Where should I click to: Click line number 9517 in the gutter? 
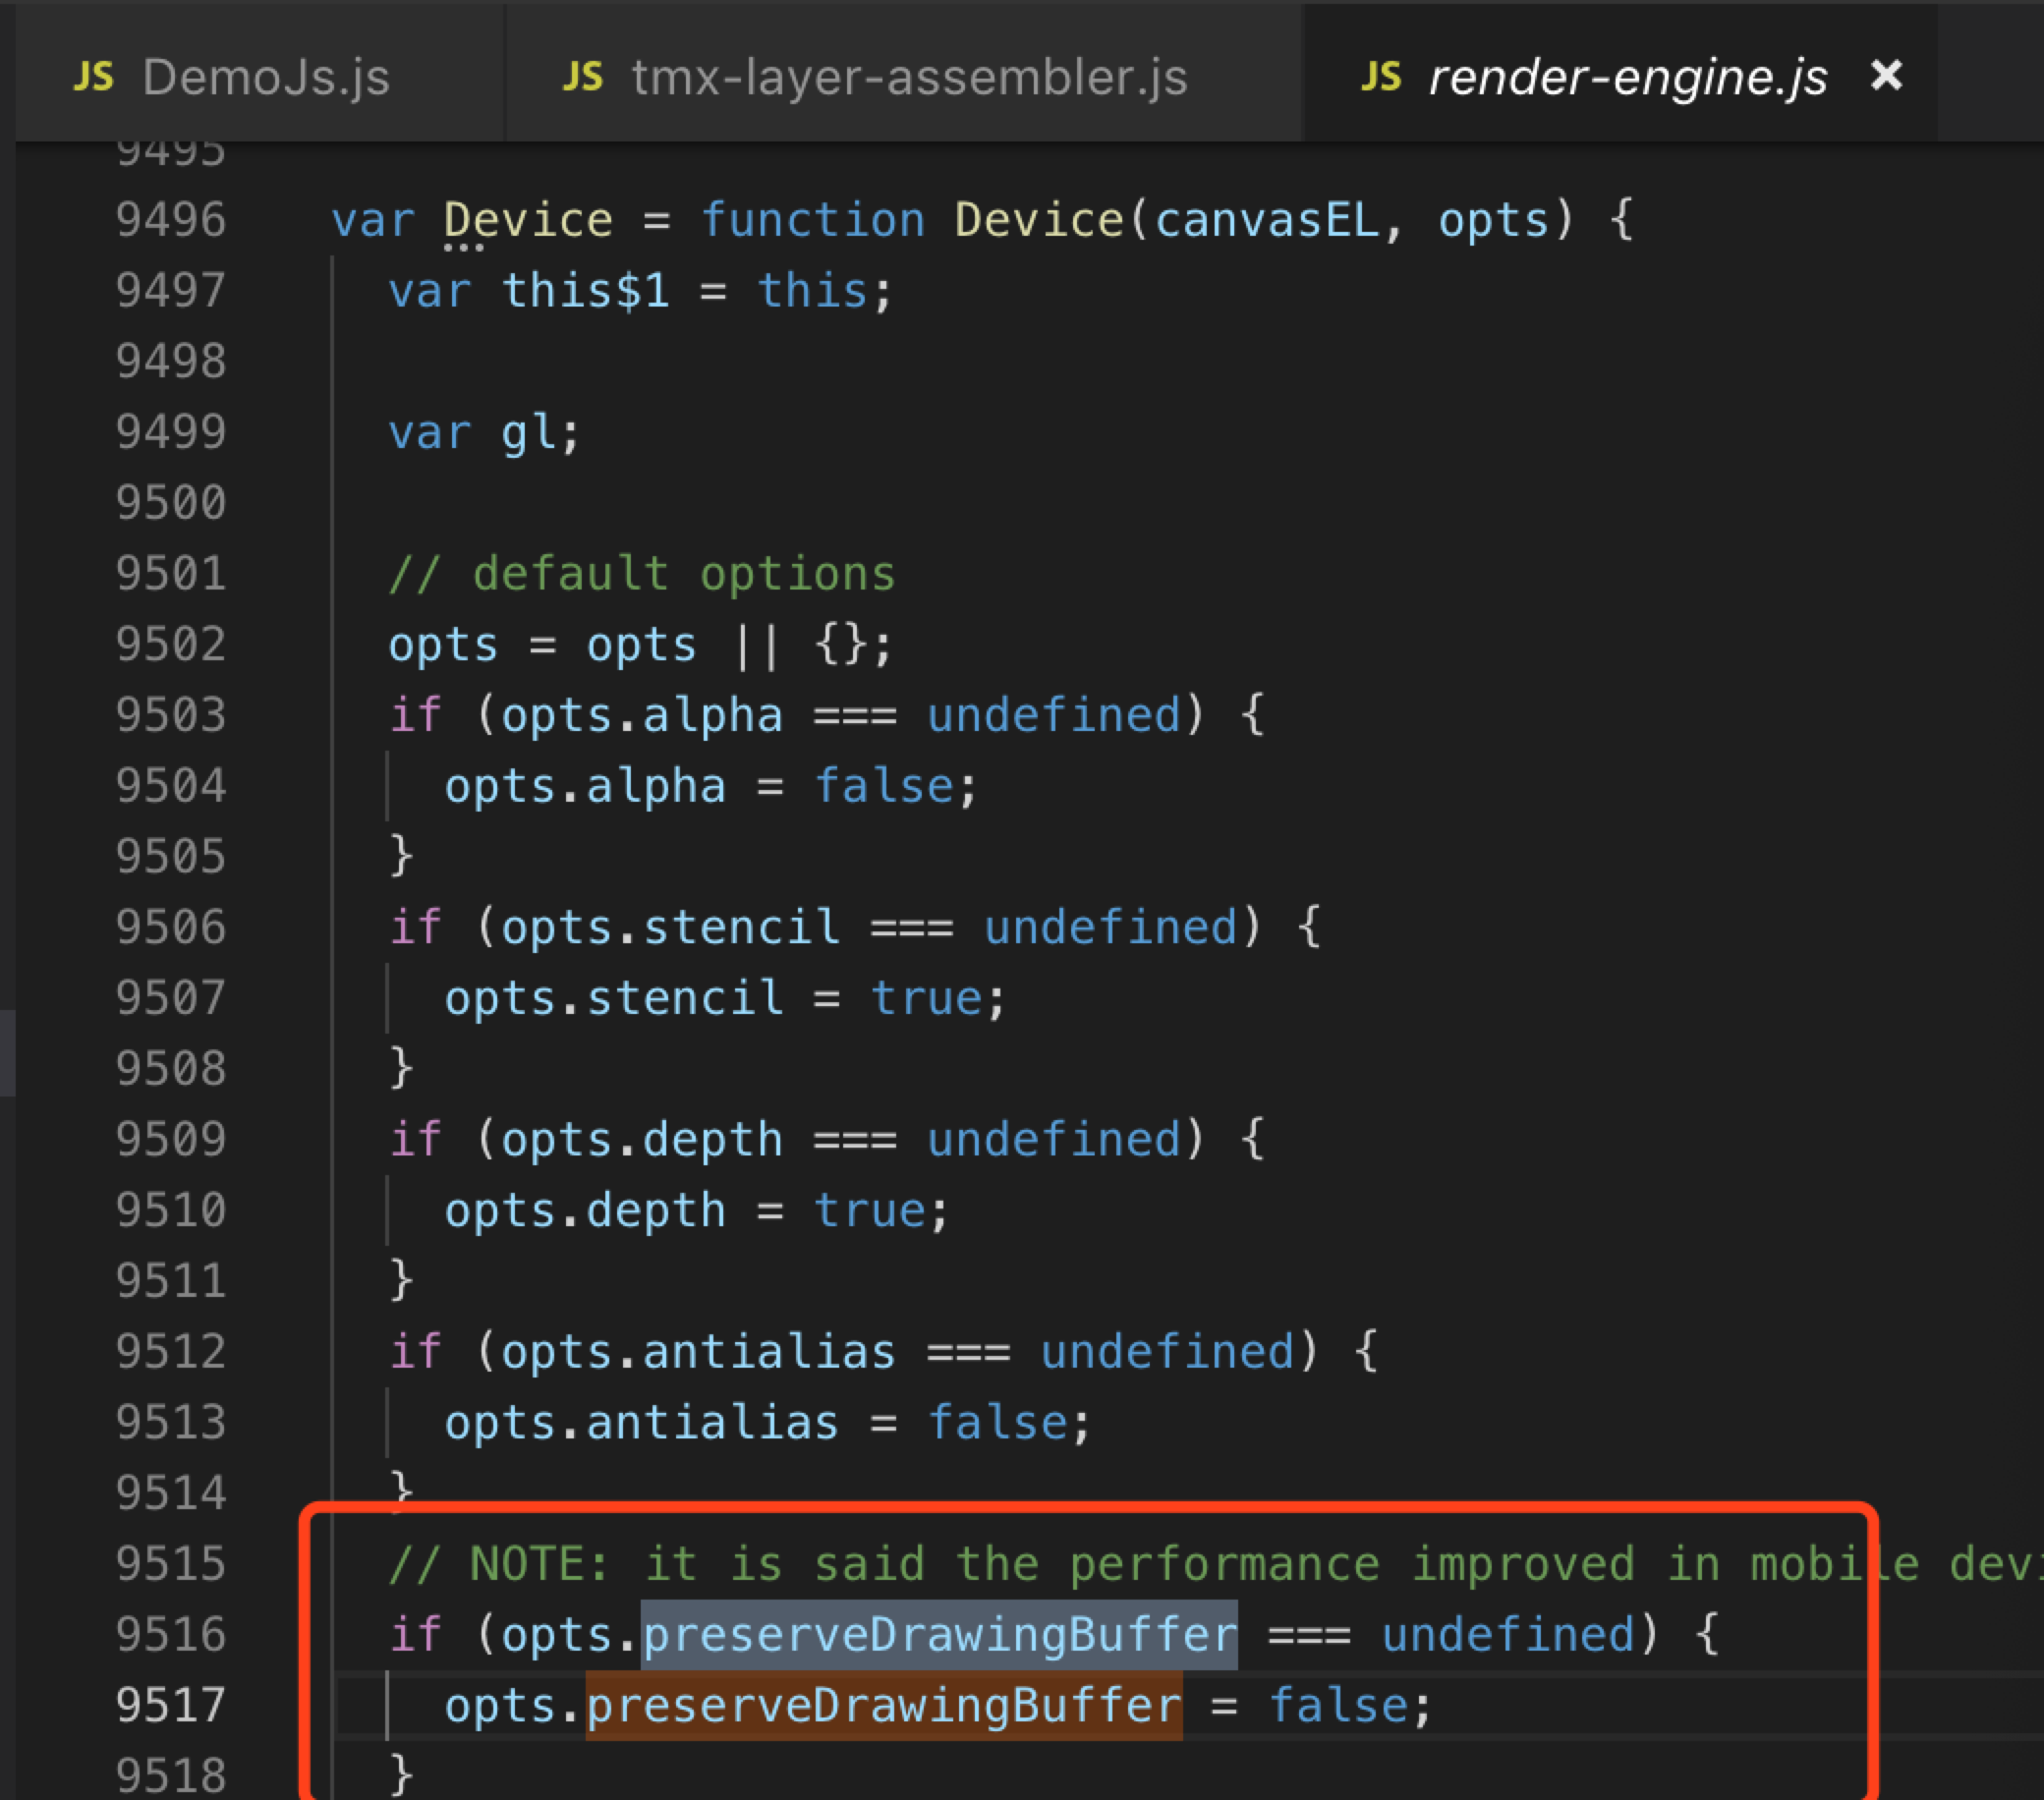tap(171, 1705)
